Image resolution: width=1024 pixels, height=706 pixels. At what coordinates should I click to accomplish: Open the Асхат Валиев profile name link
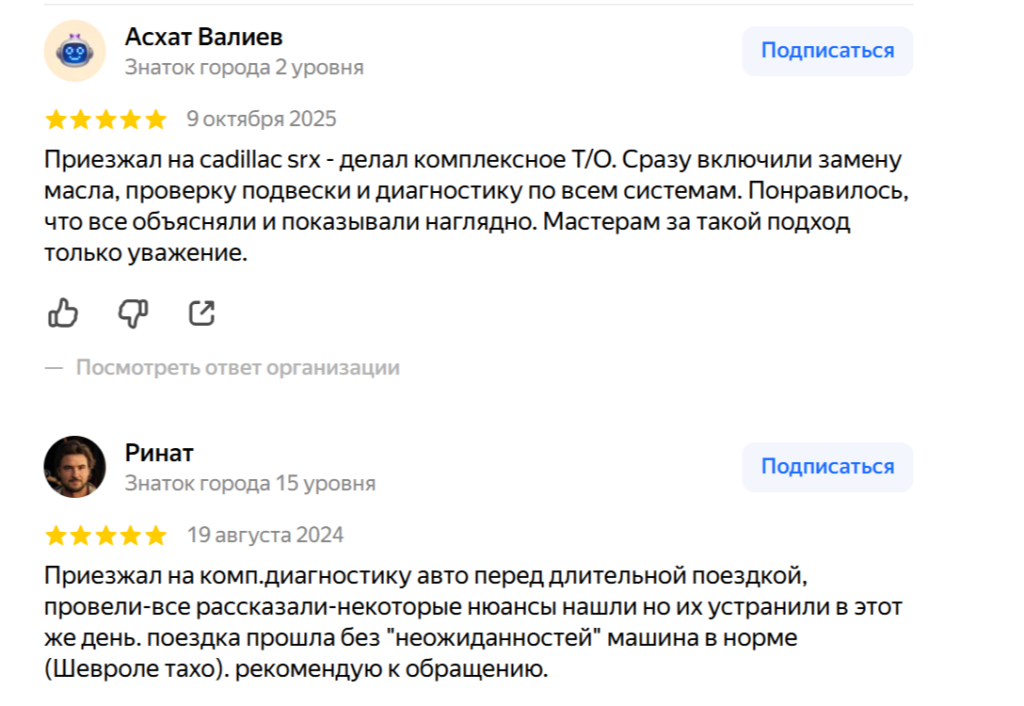click(204, 37)
